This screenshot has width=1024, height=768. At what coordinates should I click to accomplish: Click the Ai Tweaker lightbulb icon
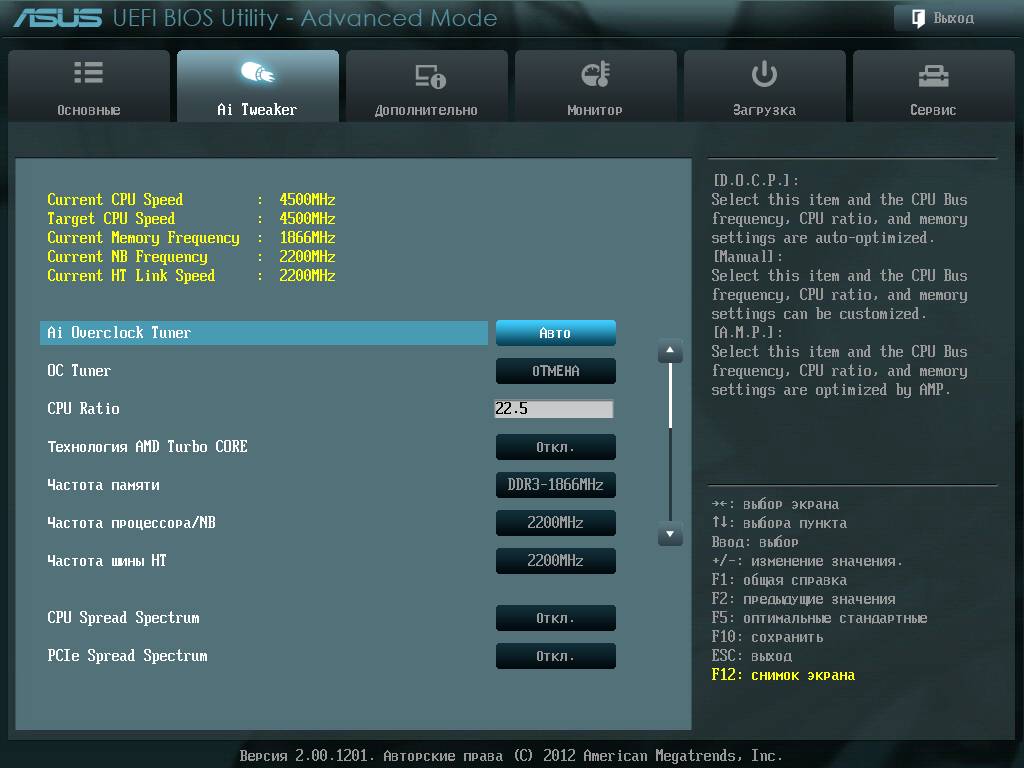point(257,74)
